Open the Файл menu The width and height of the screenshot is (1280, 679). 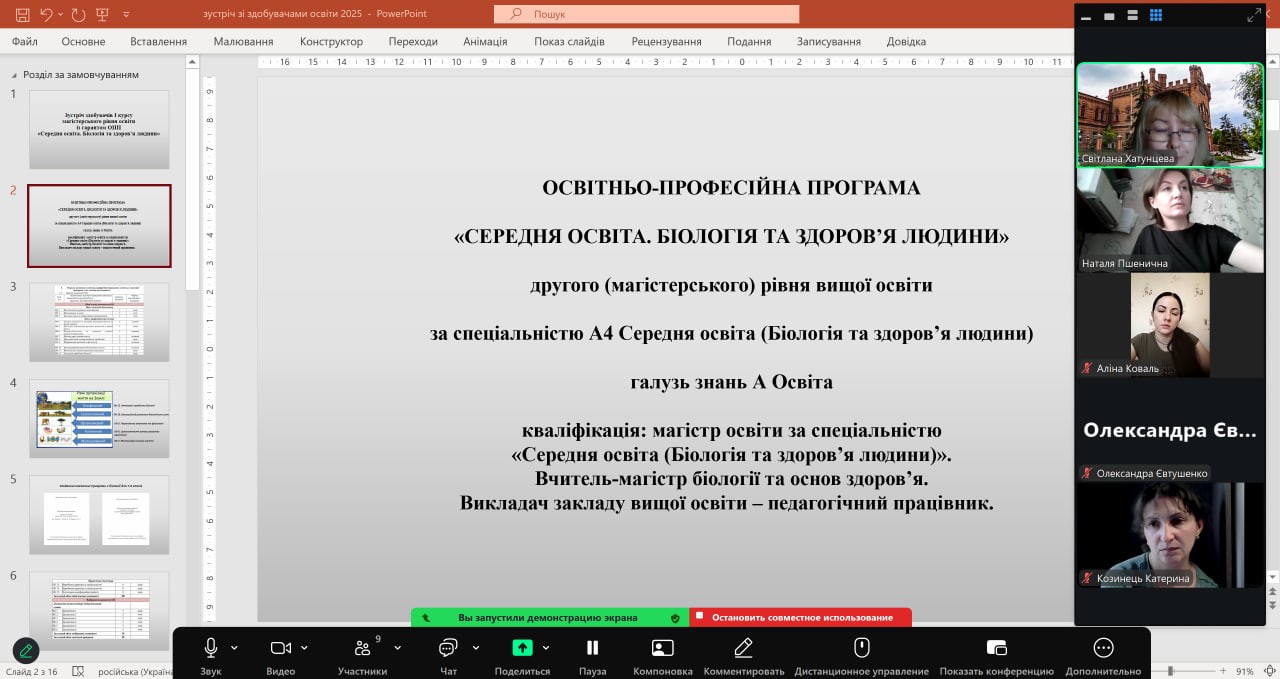[25, 41]
